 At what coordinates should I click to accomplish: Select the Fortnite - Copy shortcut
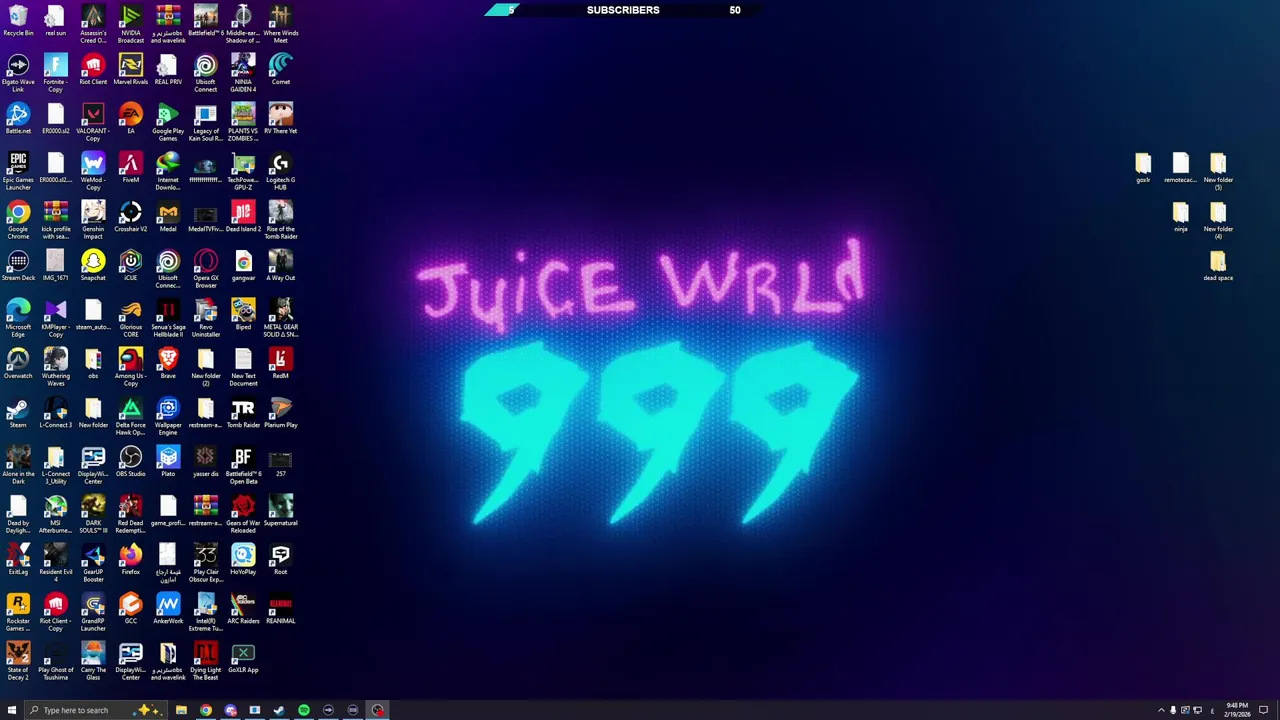coord(56,73)
